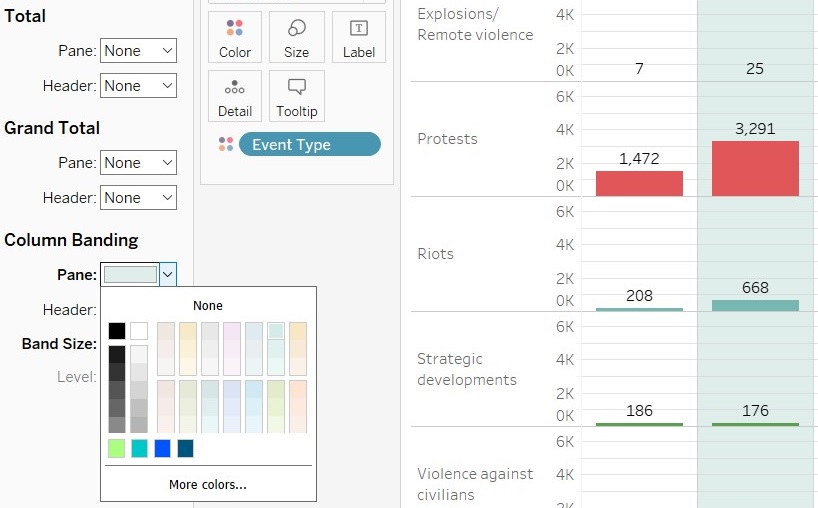Select the Event Type pill
The height and width of the screenshot is (508, 818).
pyautogui.click(x=309, y=145)
